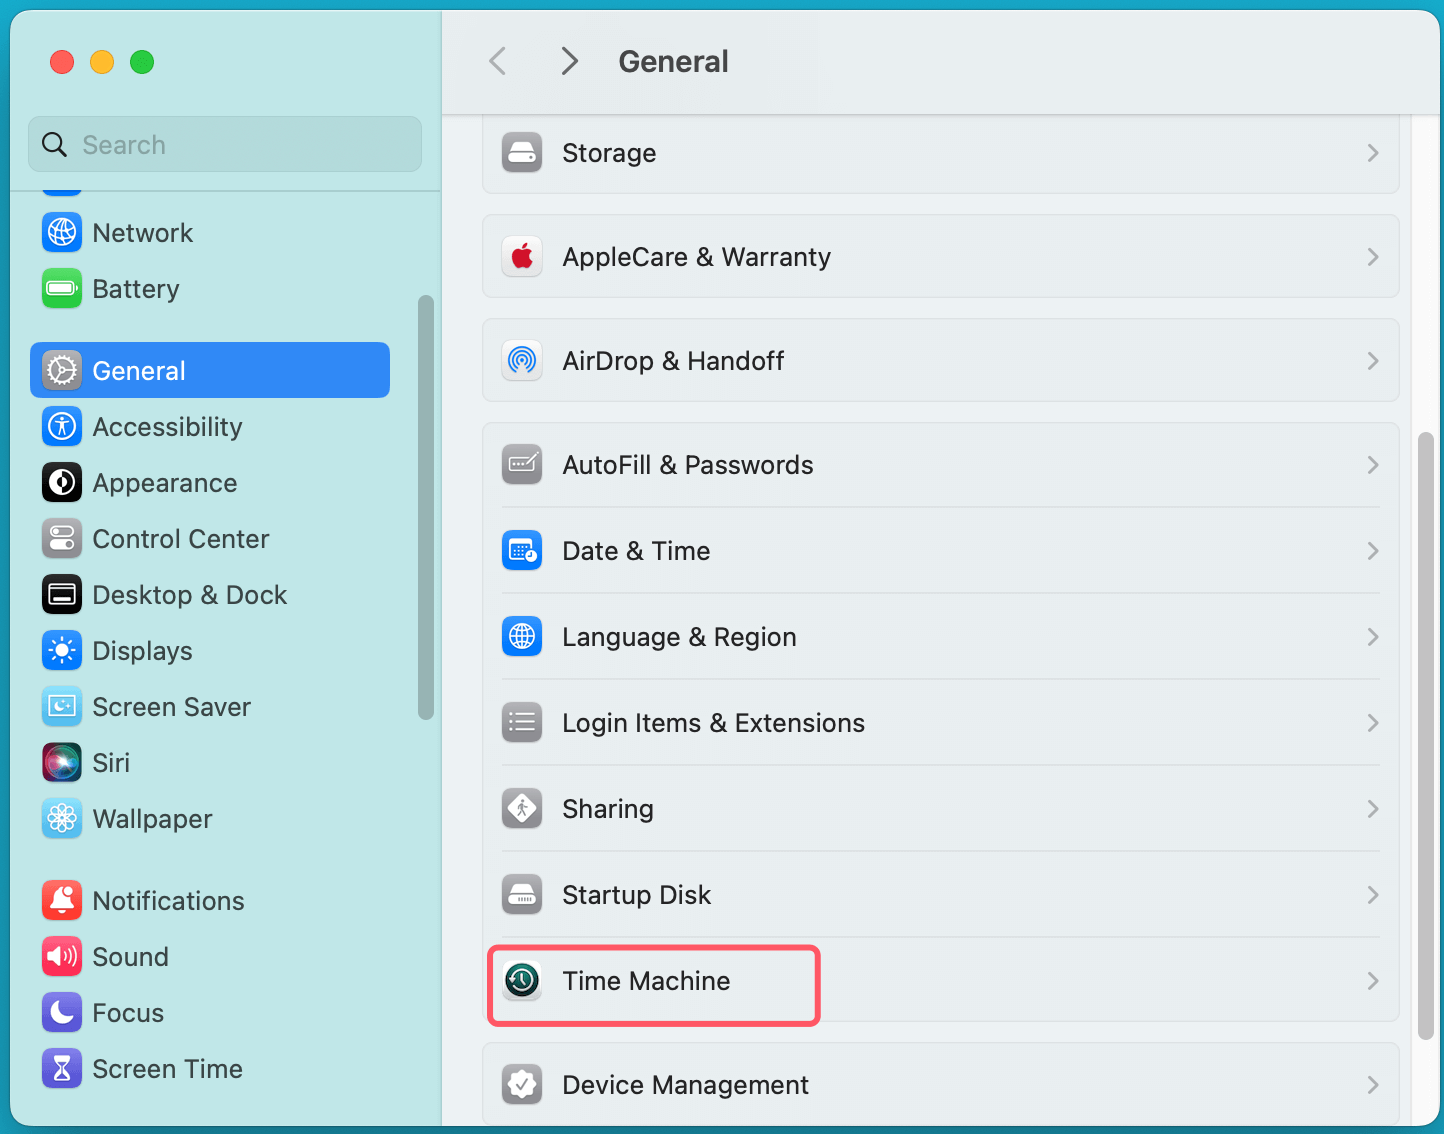
Task: Open AppleCare & Warranty
Action: tap(940, 256)
